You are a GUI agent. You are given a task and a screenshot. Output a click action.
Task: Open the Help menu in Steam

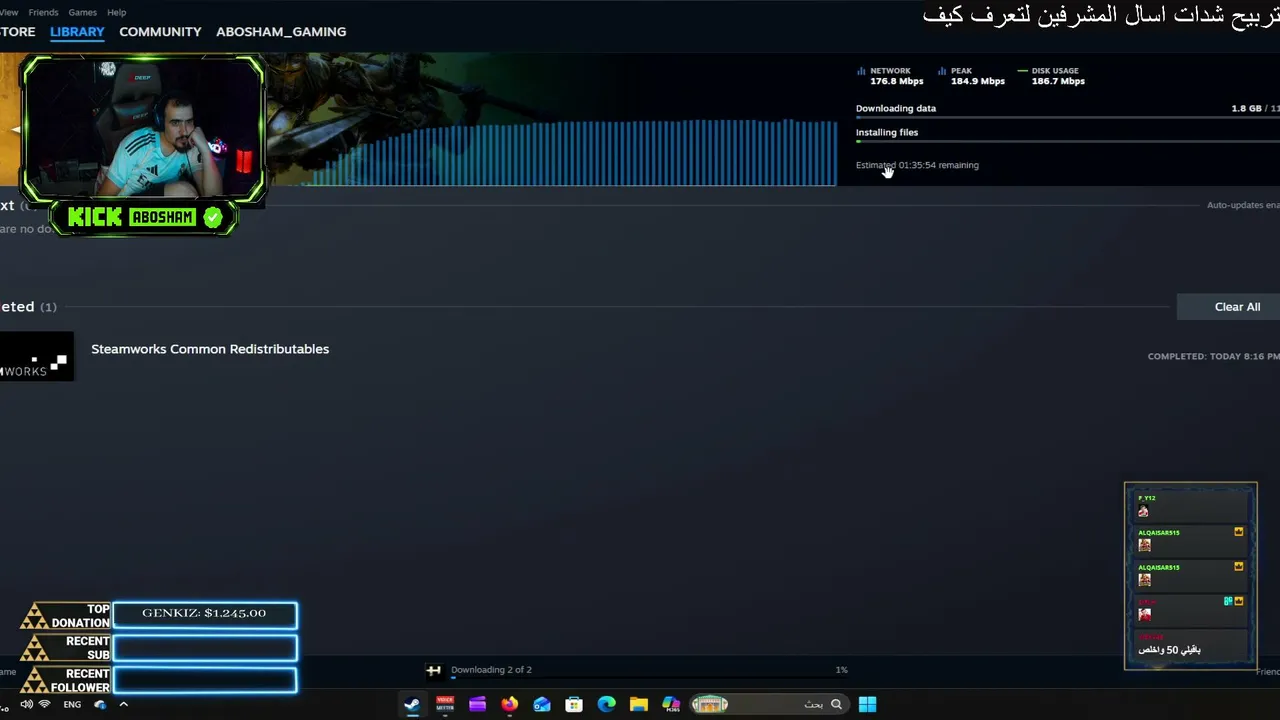116,12
